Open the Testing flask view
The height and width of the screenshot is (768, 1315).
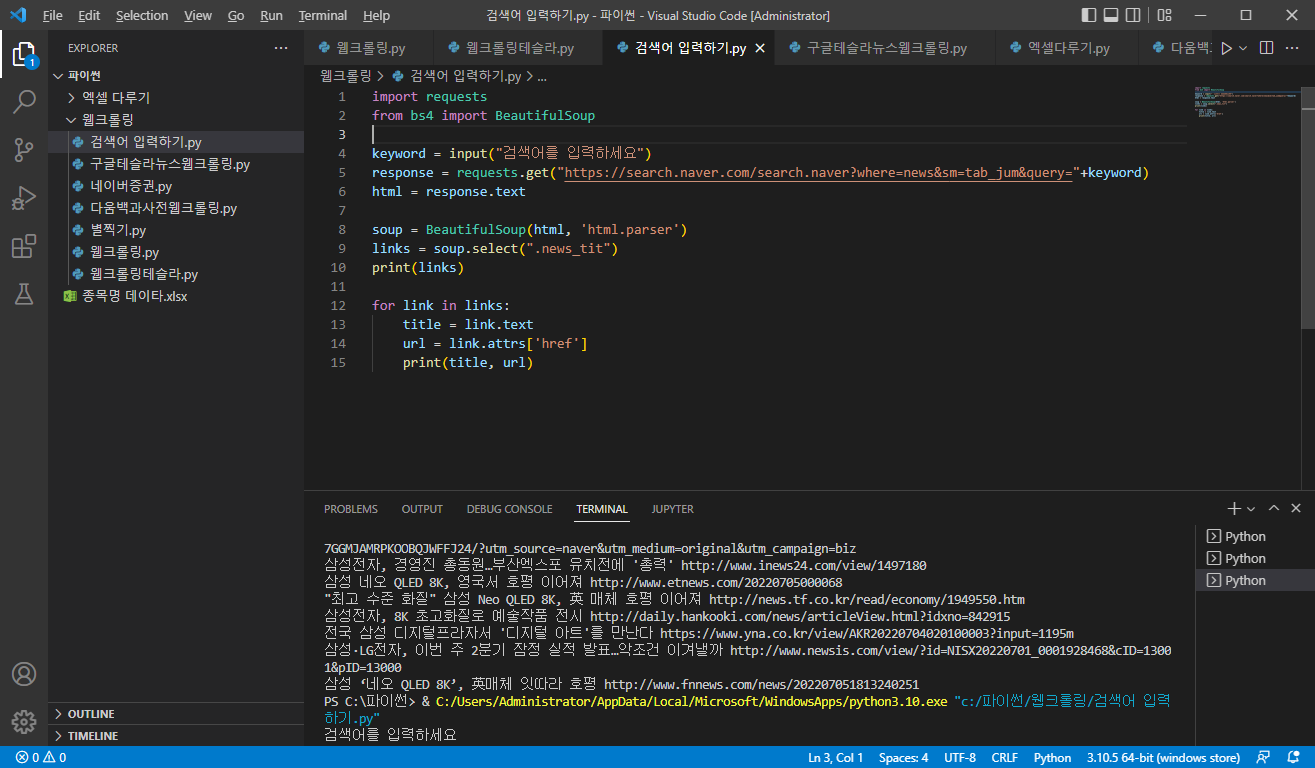coord(24,294)
